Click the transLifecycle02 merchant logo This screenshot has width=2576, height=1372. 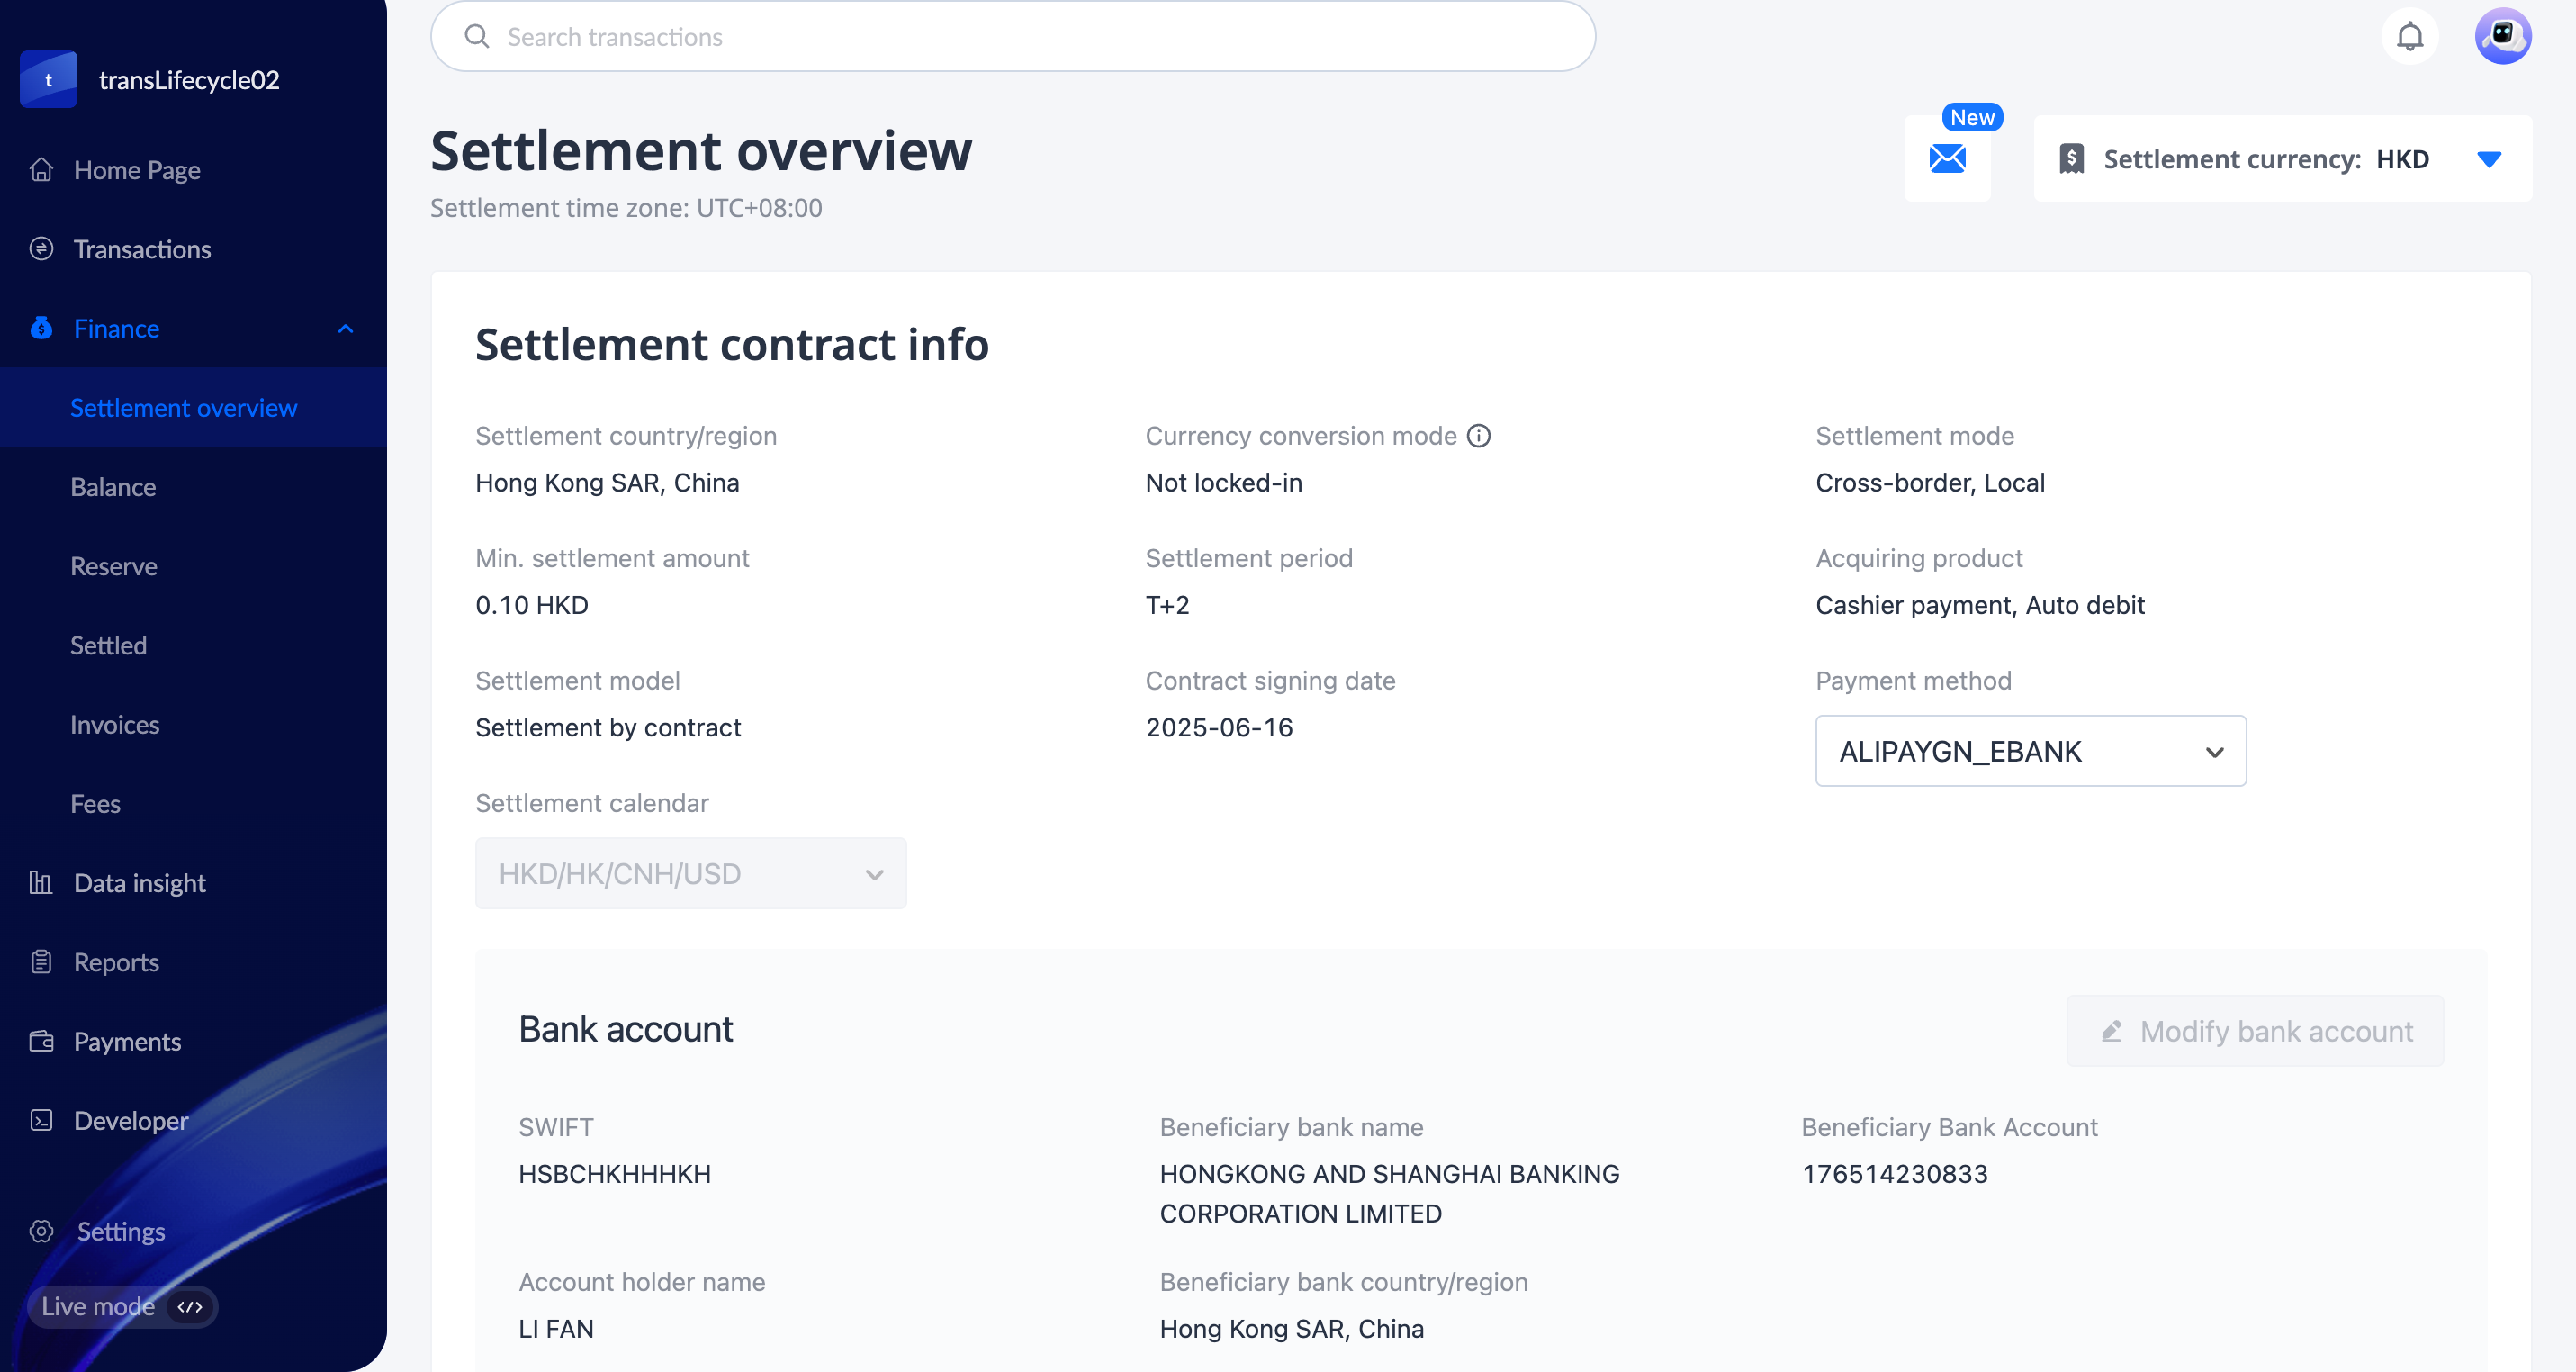tap(48, 80)
